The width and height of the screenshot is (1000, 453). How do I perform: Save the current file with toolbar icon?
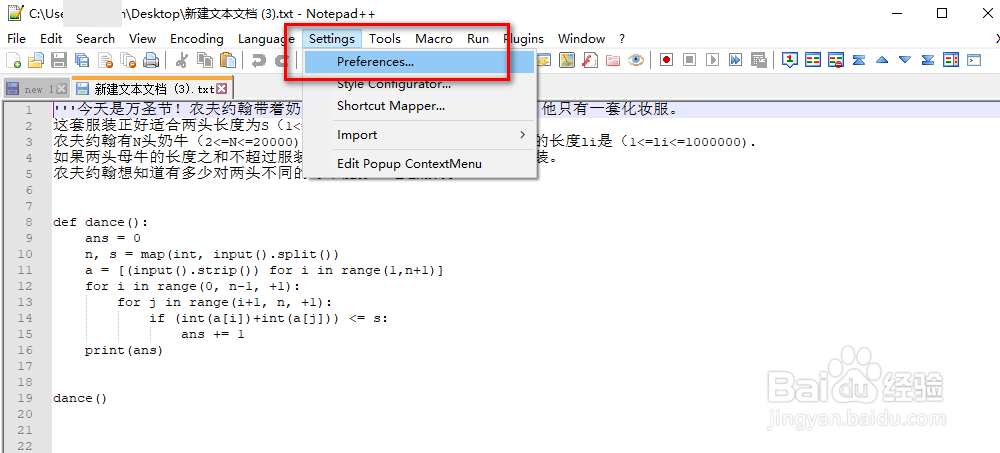[x=59, y=61]
